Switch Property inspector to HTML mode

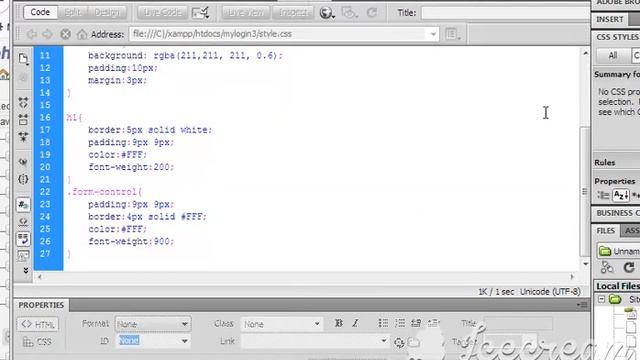coord(38,324)
